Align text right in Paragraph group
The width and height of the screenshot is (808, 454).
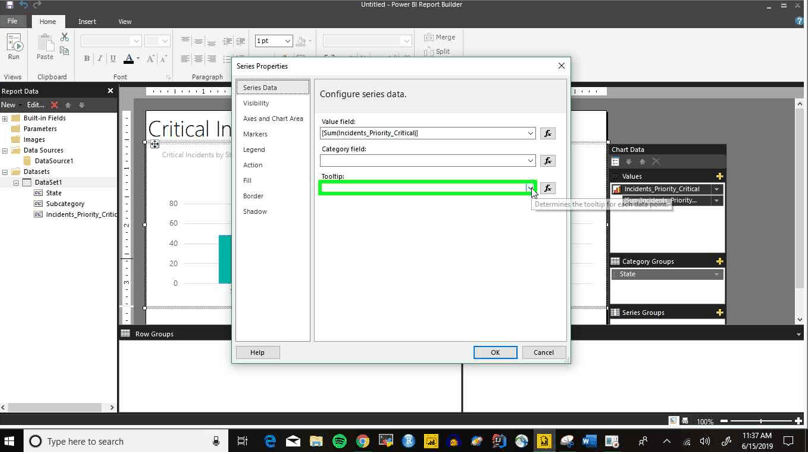point(211,59)
